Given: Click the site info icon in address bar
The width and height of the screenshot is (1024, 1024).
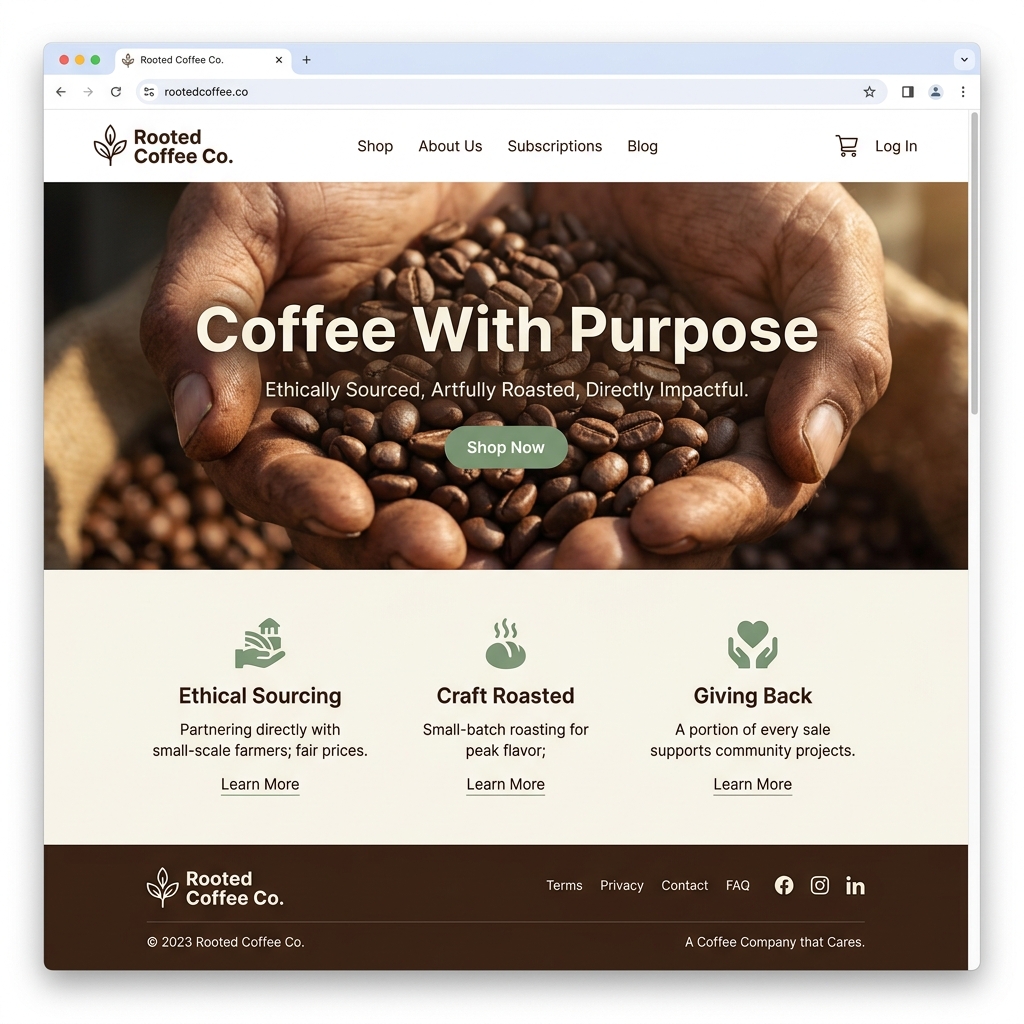Looking at the screenshot, I should click(x=150, y=92).
